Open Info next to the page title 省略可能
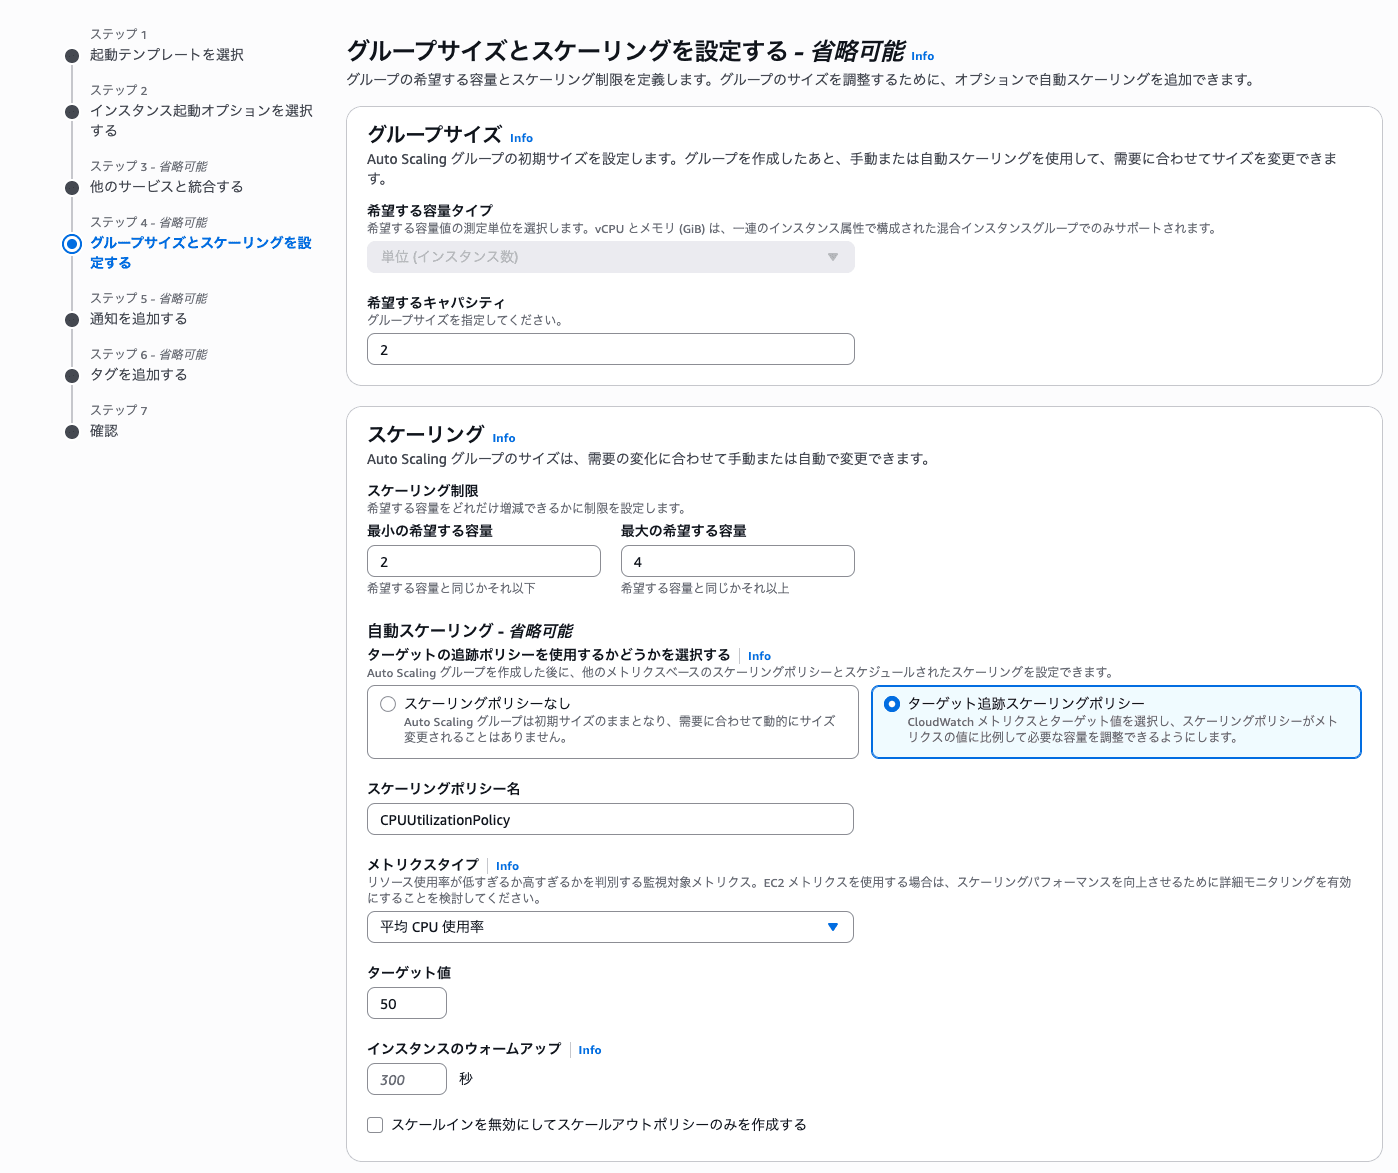 click(921, 56)
